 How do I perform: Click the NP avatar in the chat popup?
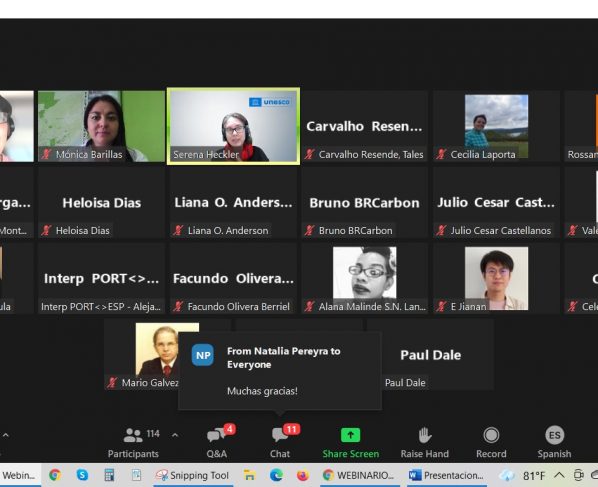(x=203, y=355)
